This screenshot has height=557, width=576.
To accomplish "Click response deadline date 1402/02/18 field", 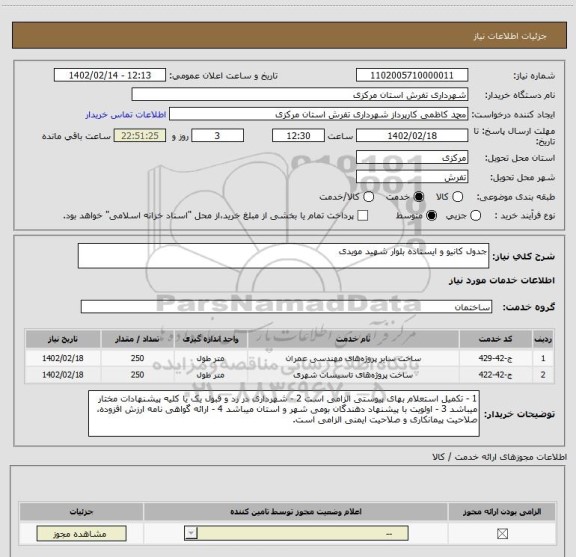I will click(412, 136).
